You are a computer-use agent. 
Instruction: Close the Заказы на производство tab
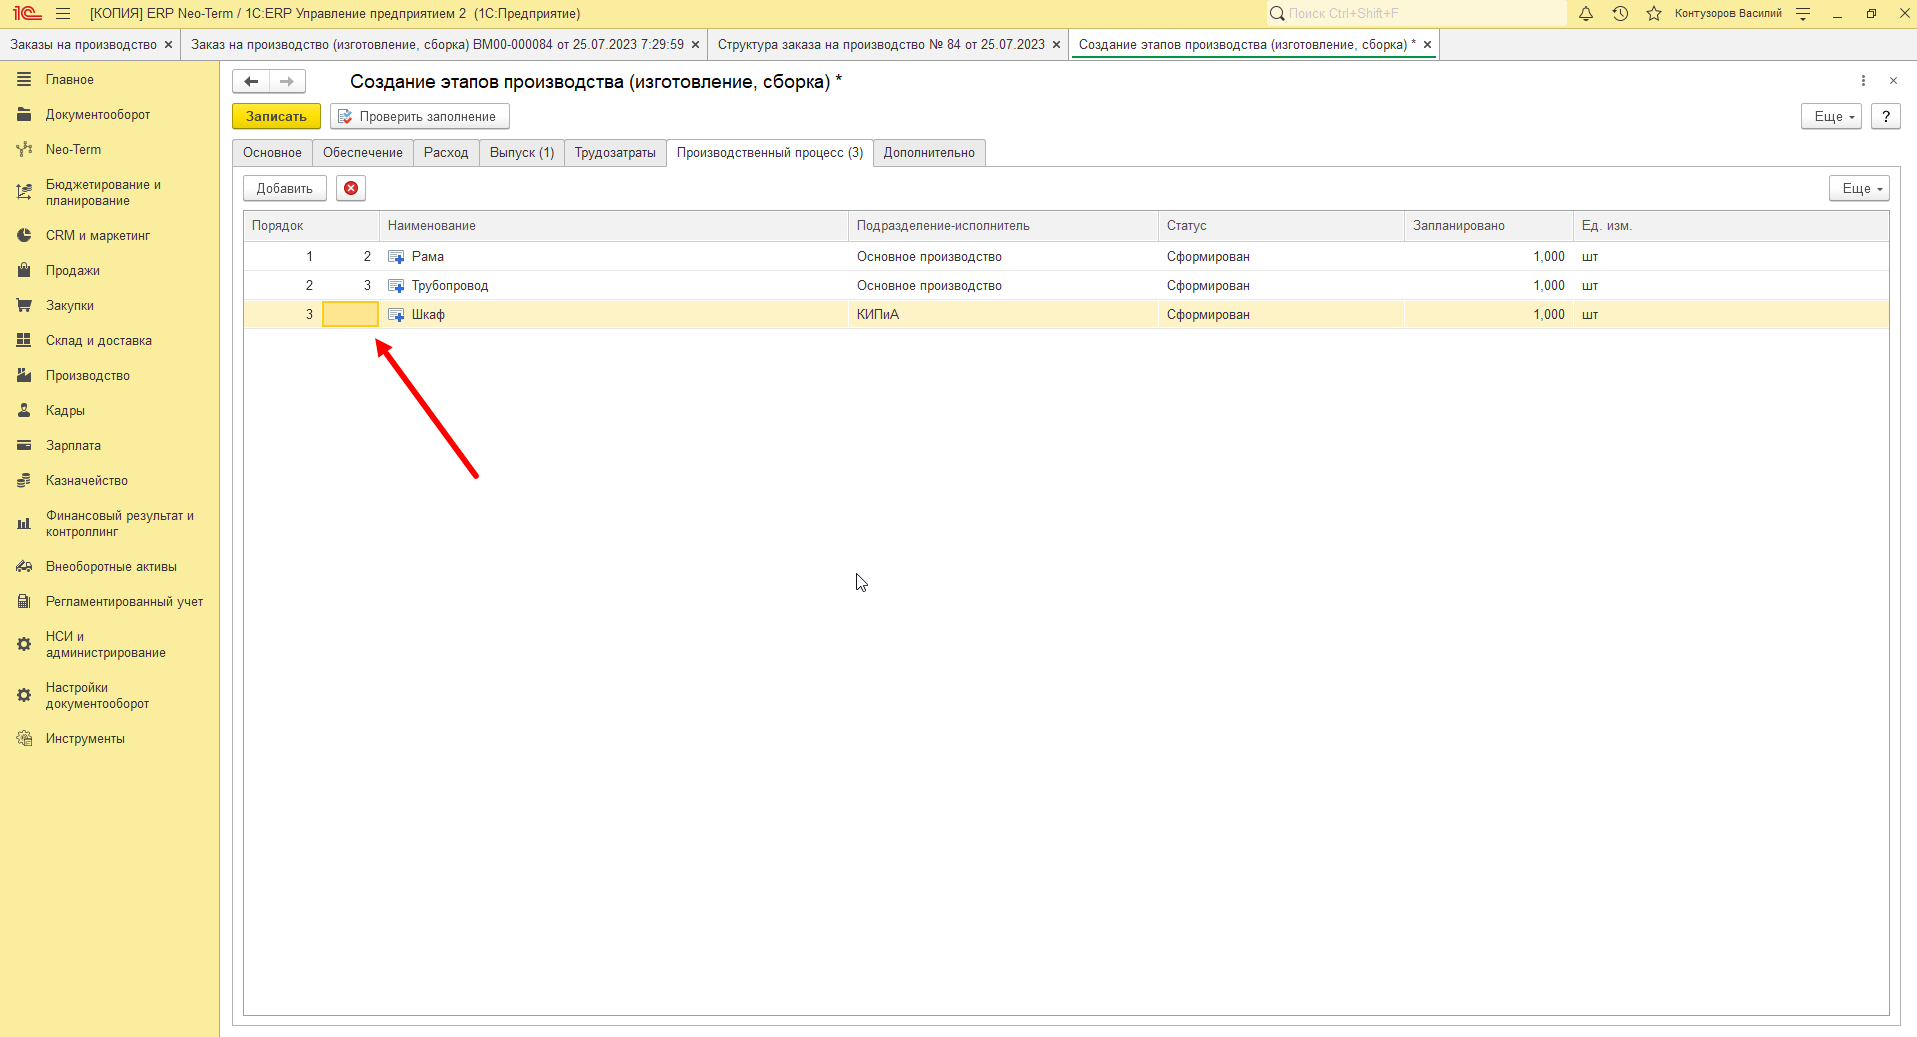(x=168, y=45)
